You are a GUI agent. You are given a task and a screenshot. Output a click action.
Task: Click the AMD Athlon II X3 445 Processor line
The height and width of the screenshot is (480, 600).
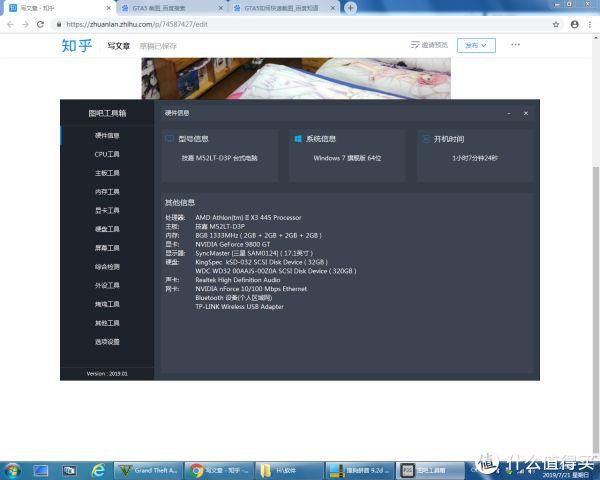pos(248,218)
